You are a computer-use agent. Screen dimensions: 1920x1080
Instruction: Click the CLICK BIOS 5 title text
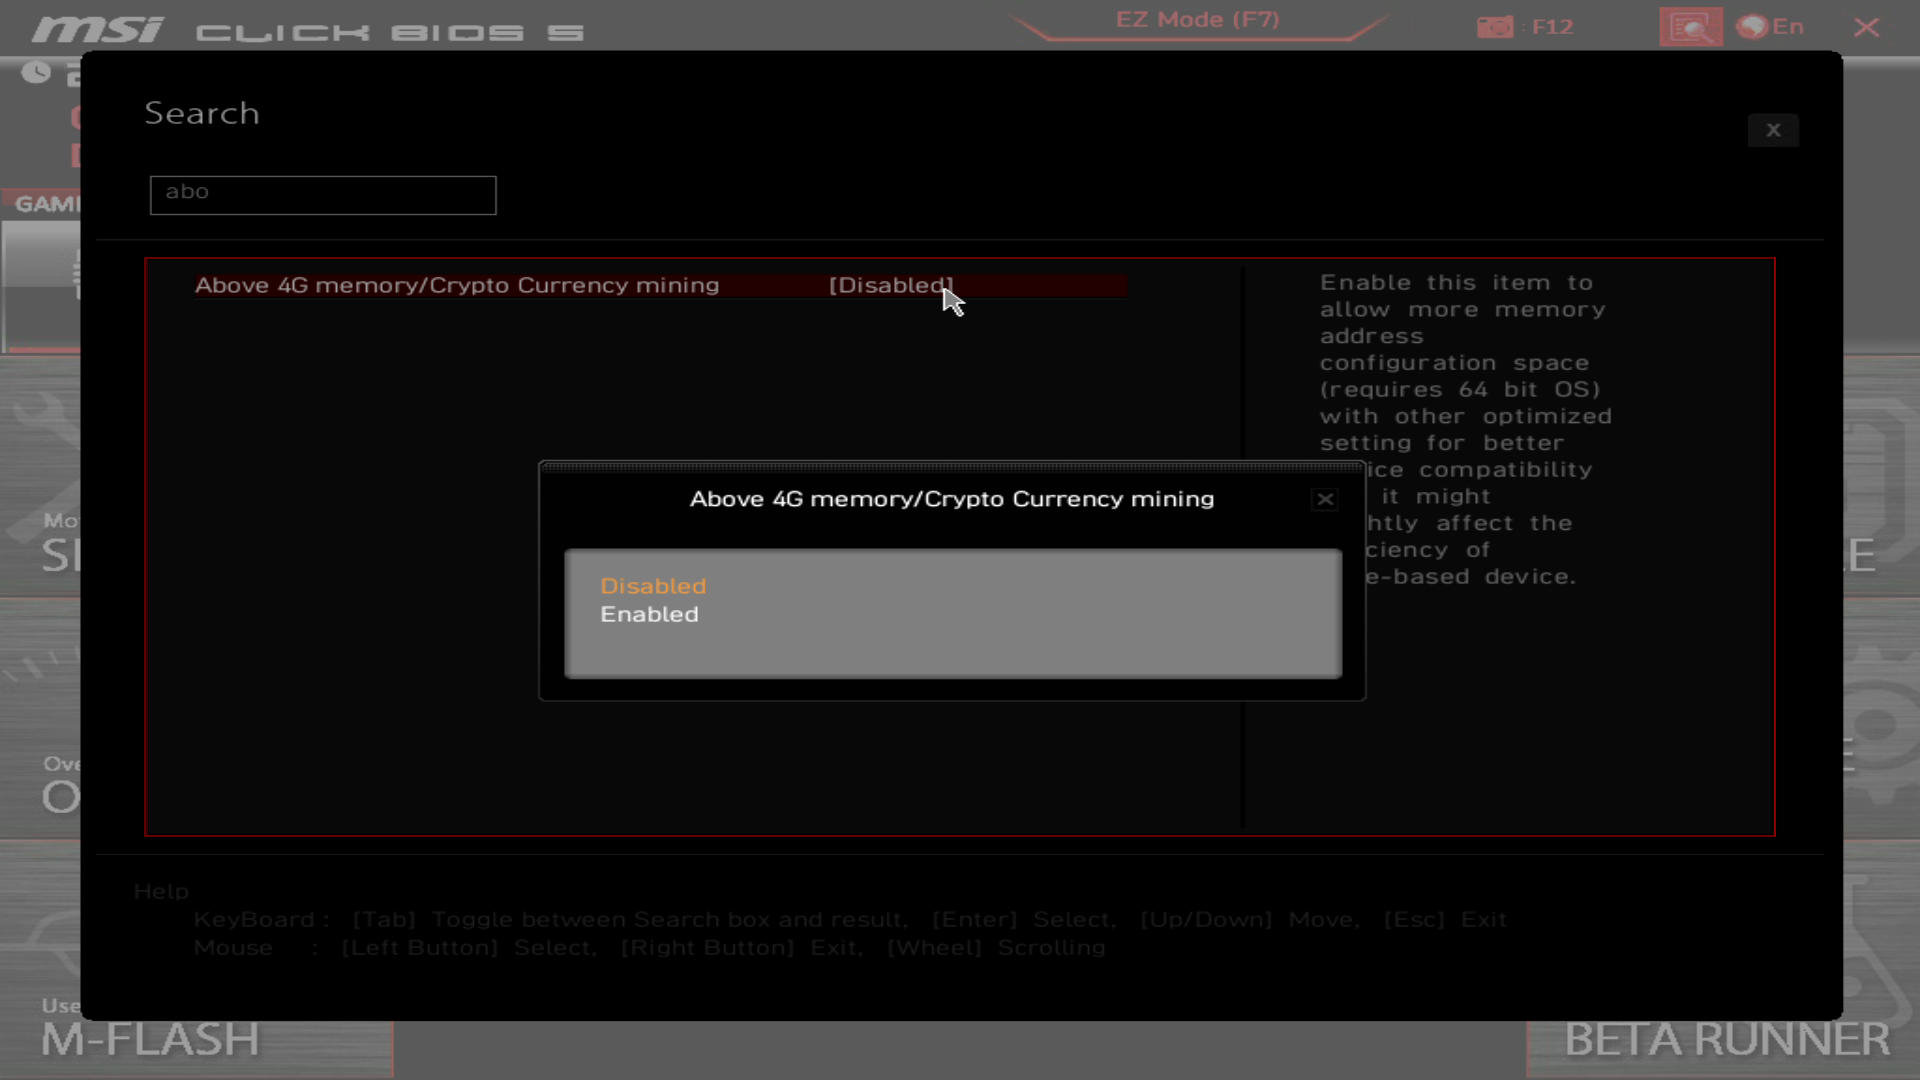pyautogui.click(x=389, y=33)
